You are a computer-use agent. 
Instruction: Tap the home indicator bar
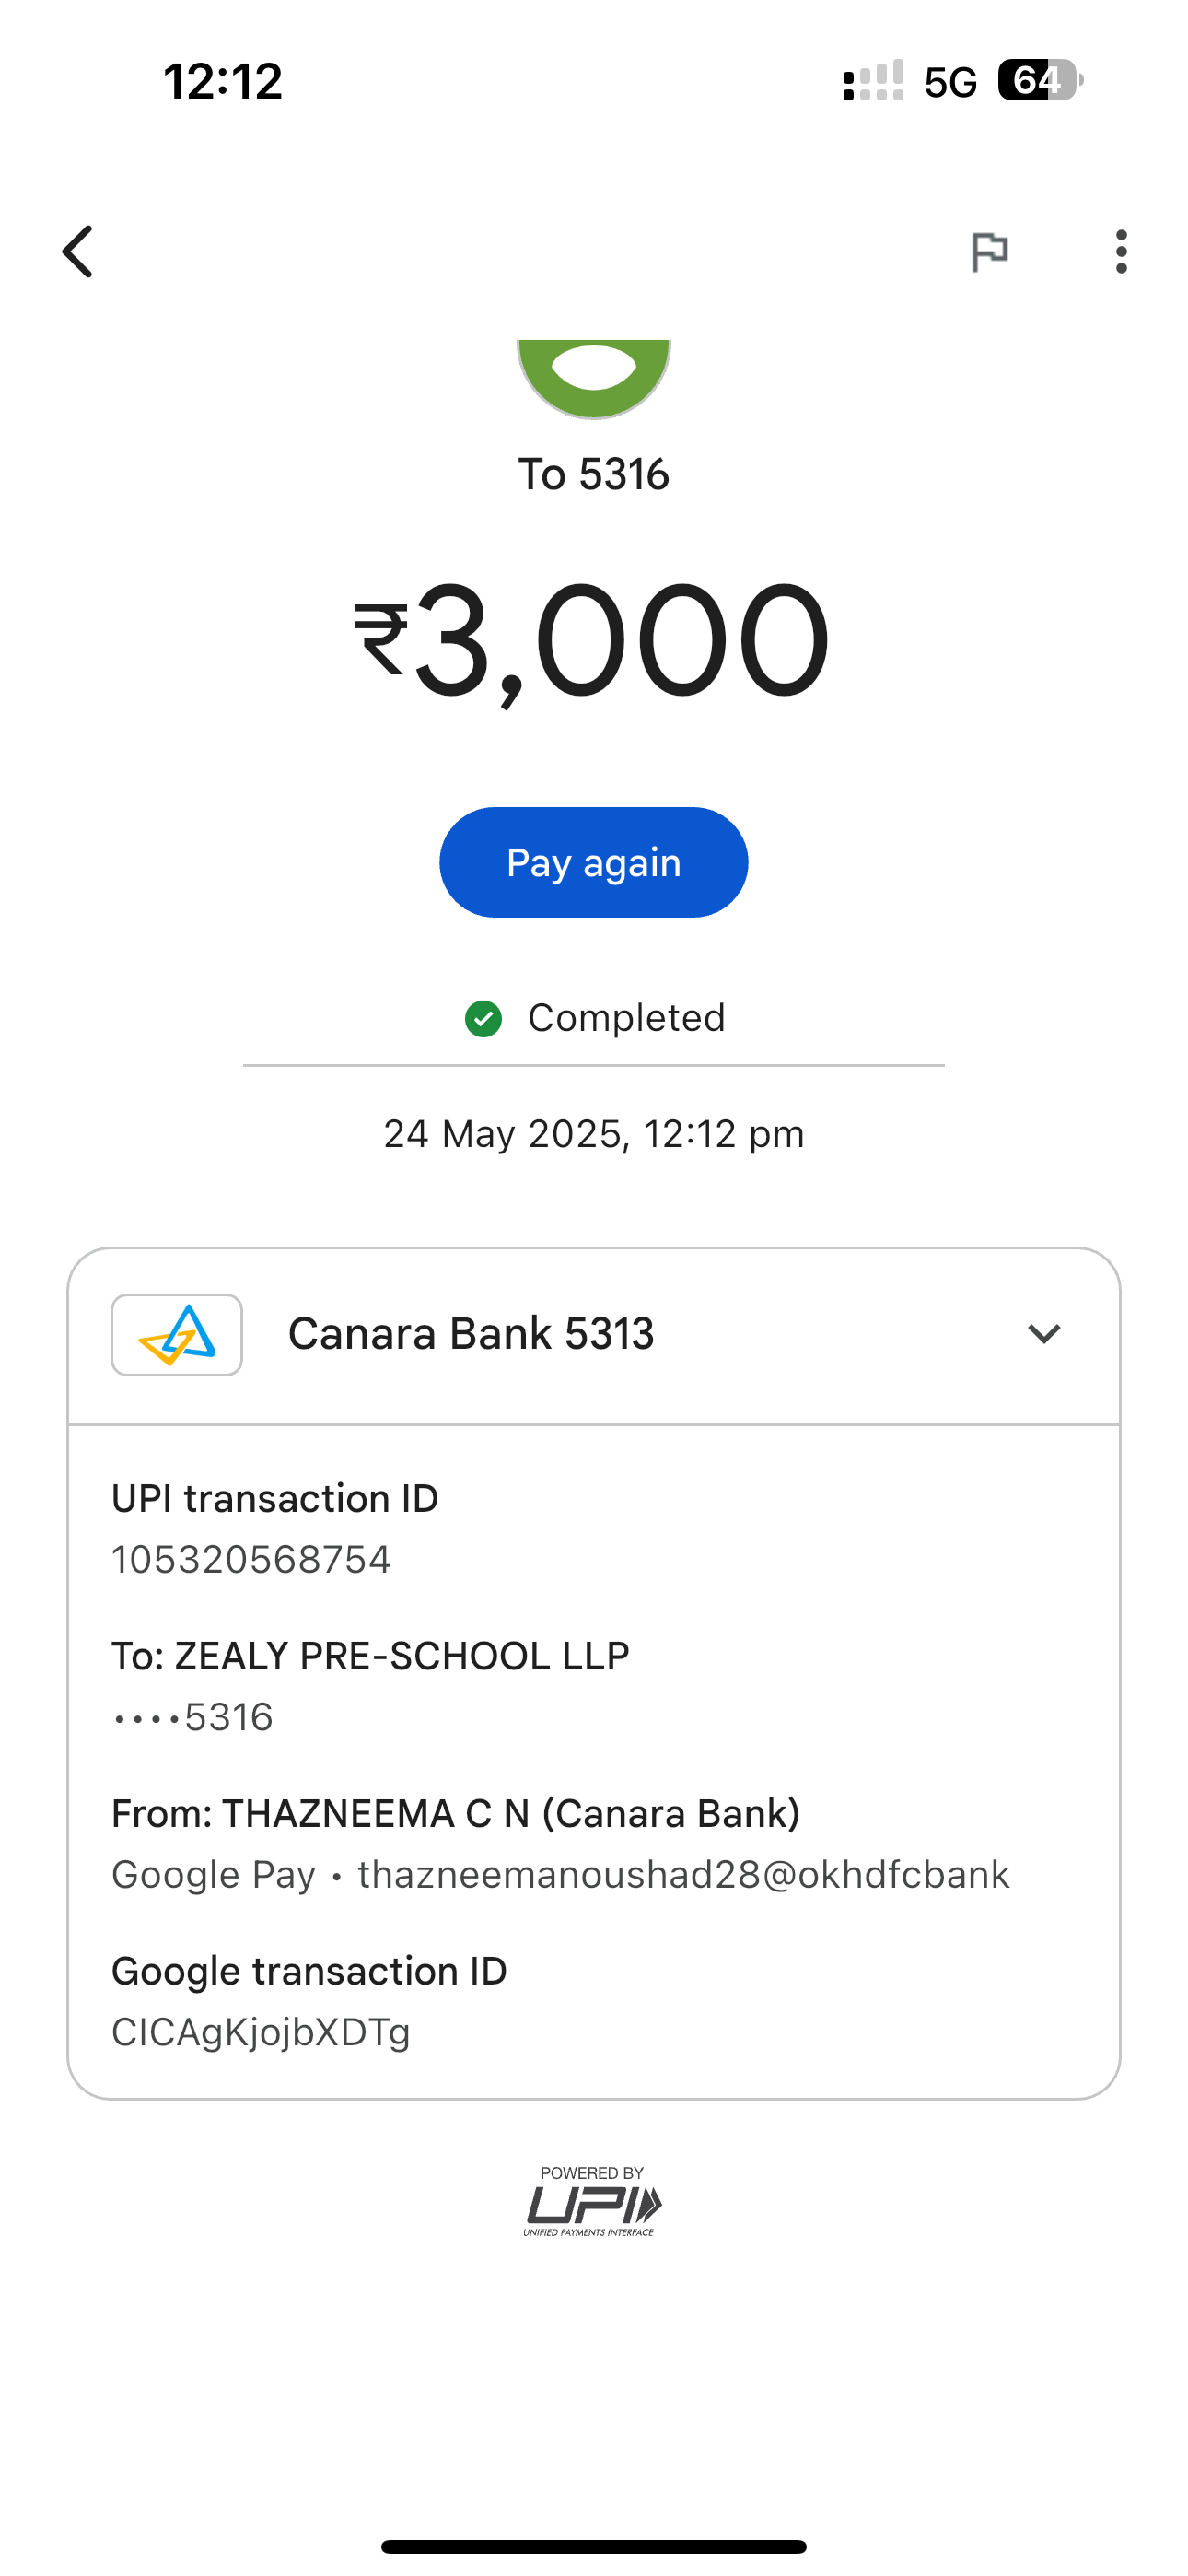coord(593,2546)
